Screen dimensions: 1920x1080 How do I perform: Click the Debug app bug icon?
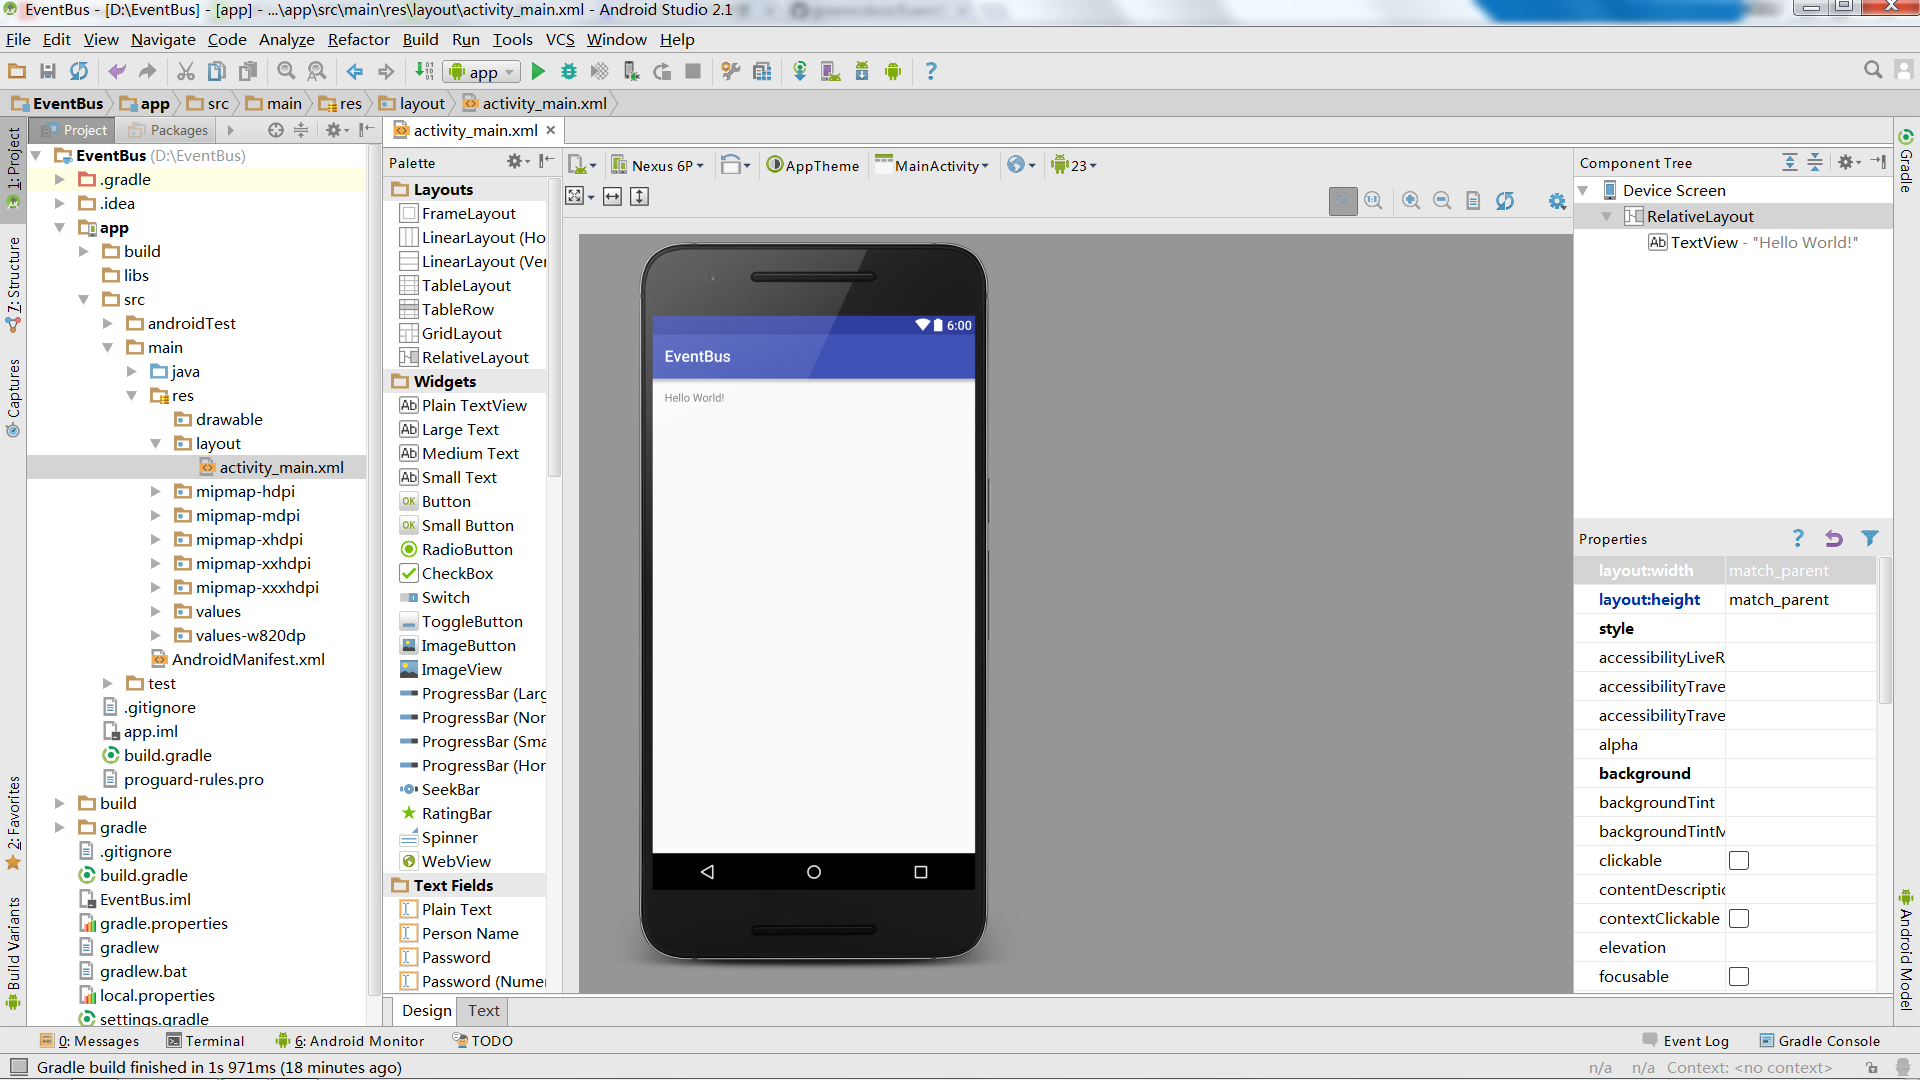coord(569,71)
